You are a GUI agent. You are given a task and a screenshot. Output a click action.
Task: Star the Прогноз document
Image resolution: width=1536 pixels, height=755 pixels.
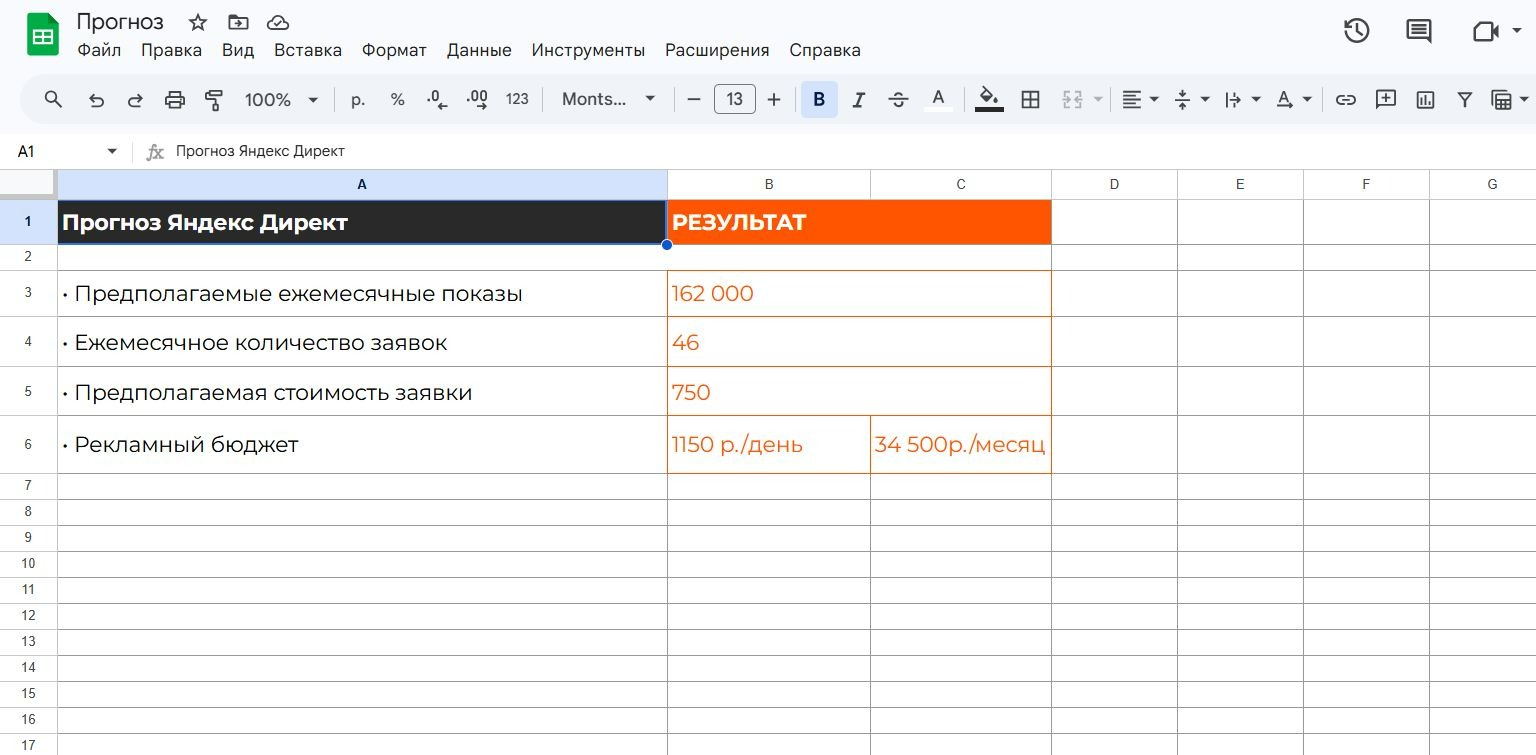[x=198, y=22]
